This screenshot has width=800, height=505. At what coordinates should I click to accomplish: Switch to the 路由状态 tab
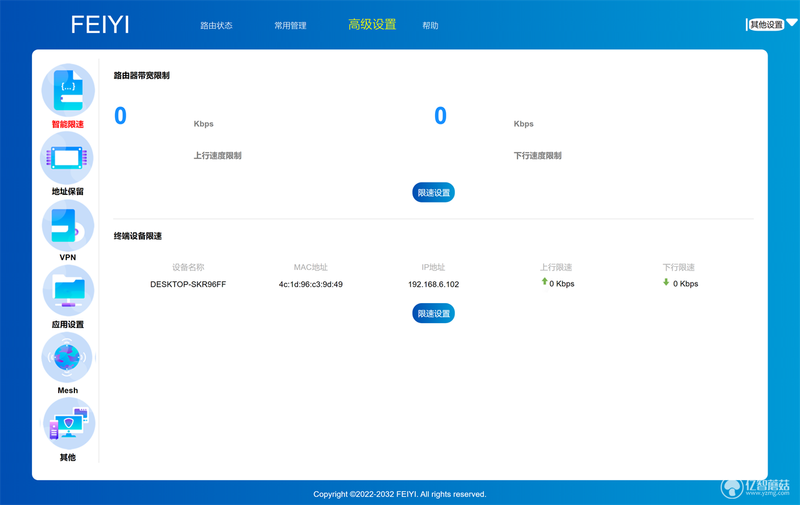click(216, 26)
